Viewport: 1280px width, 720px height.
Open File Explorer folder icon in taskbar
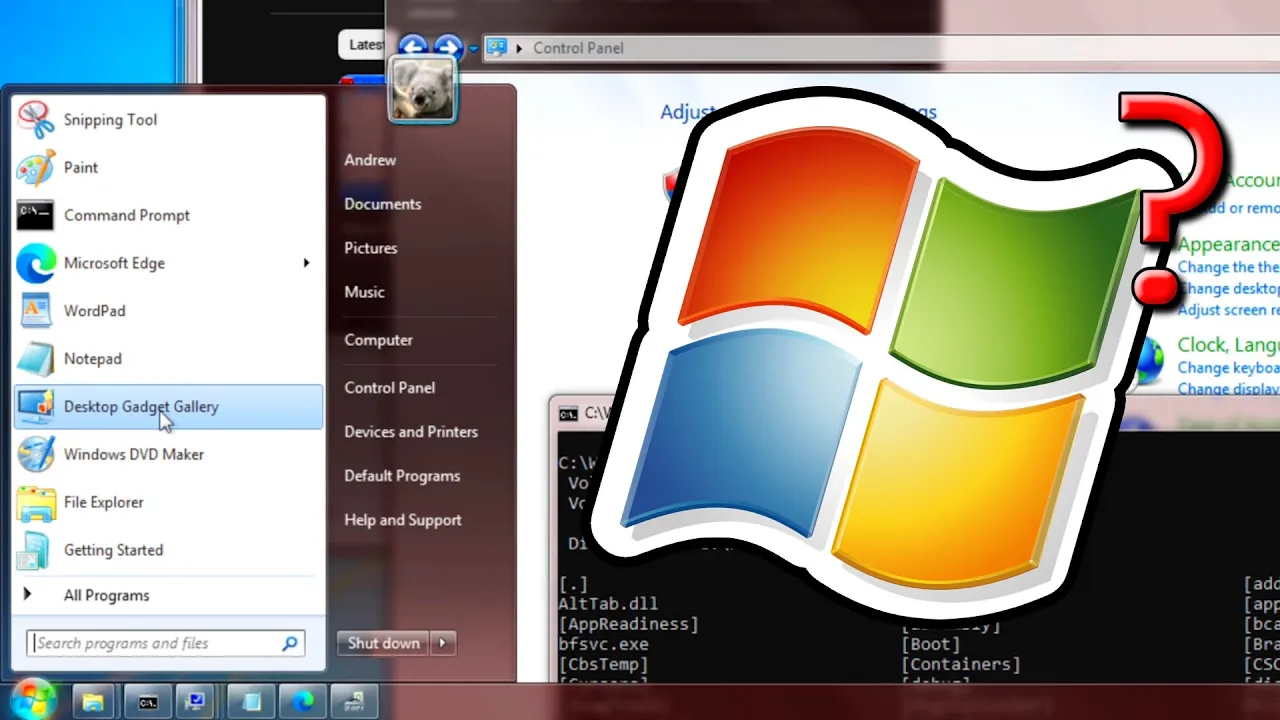point(93,702)
